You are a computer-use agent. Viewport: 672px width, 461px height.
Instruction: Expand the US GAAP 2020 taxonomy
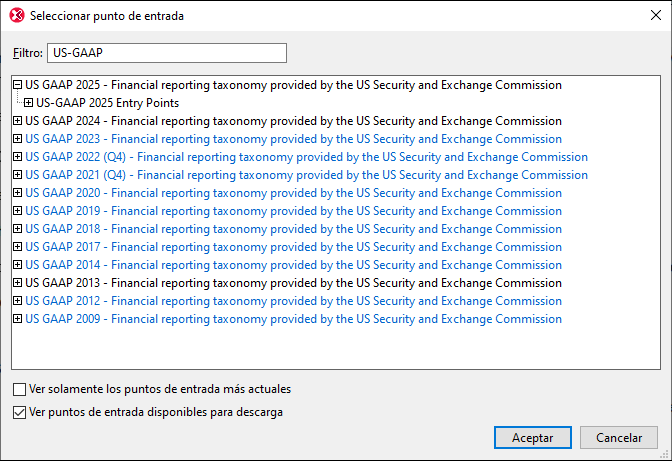click(18, 193)
